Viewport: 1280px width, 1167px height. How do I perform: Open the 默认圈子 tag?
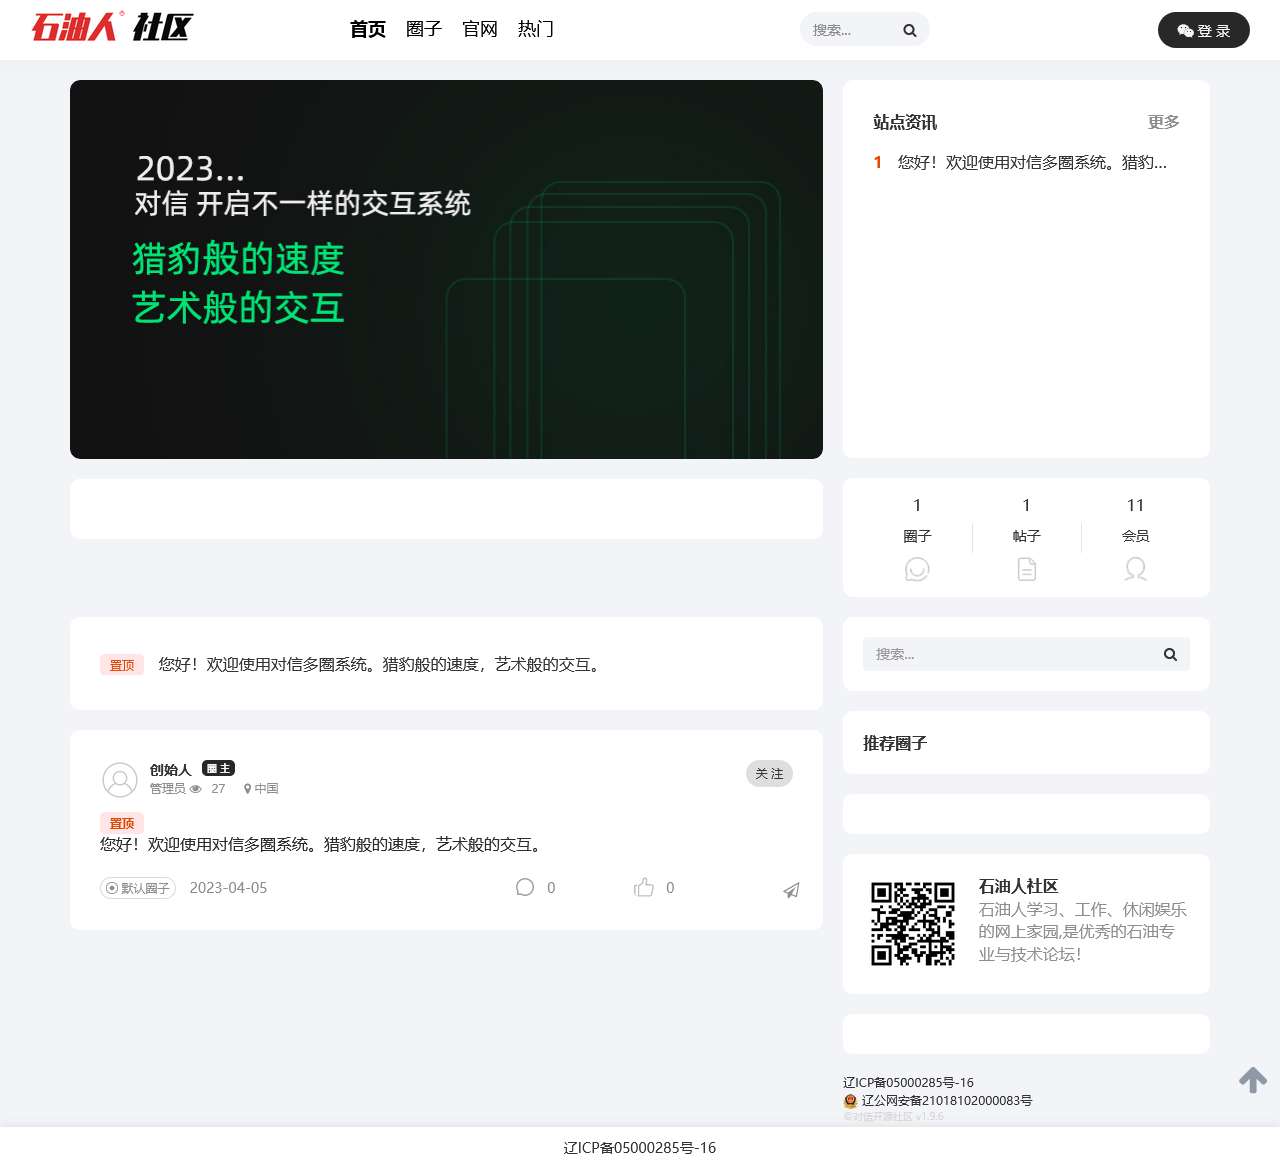point(138,888)
